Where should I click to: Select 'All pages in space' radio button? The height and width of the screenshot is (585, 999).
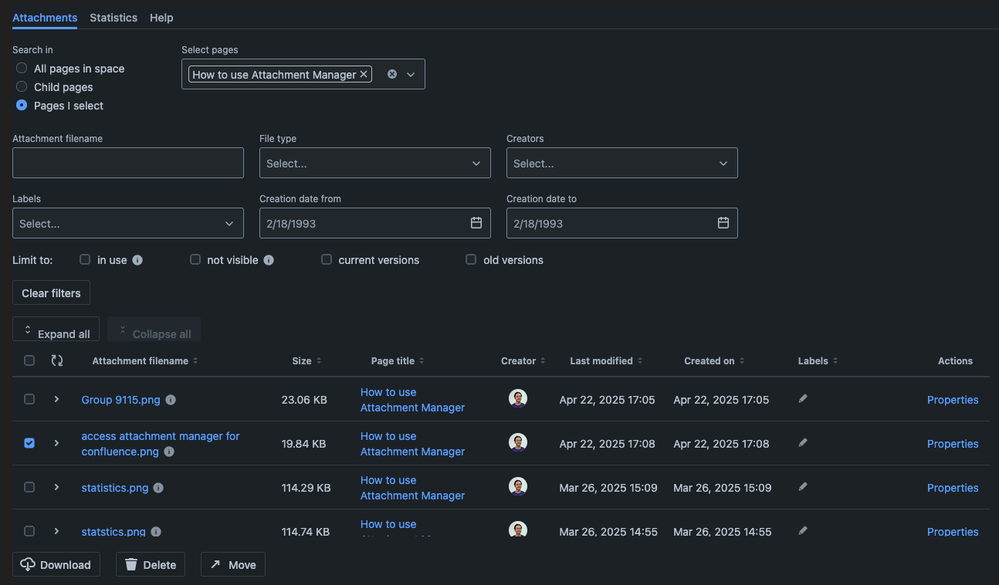pos(22,69)
